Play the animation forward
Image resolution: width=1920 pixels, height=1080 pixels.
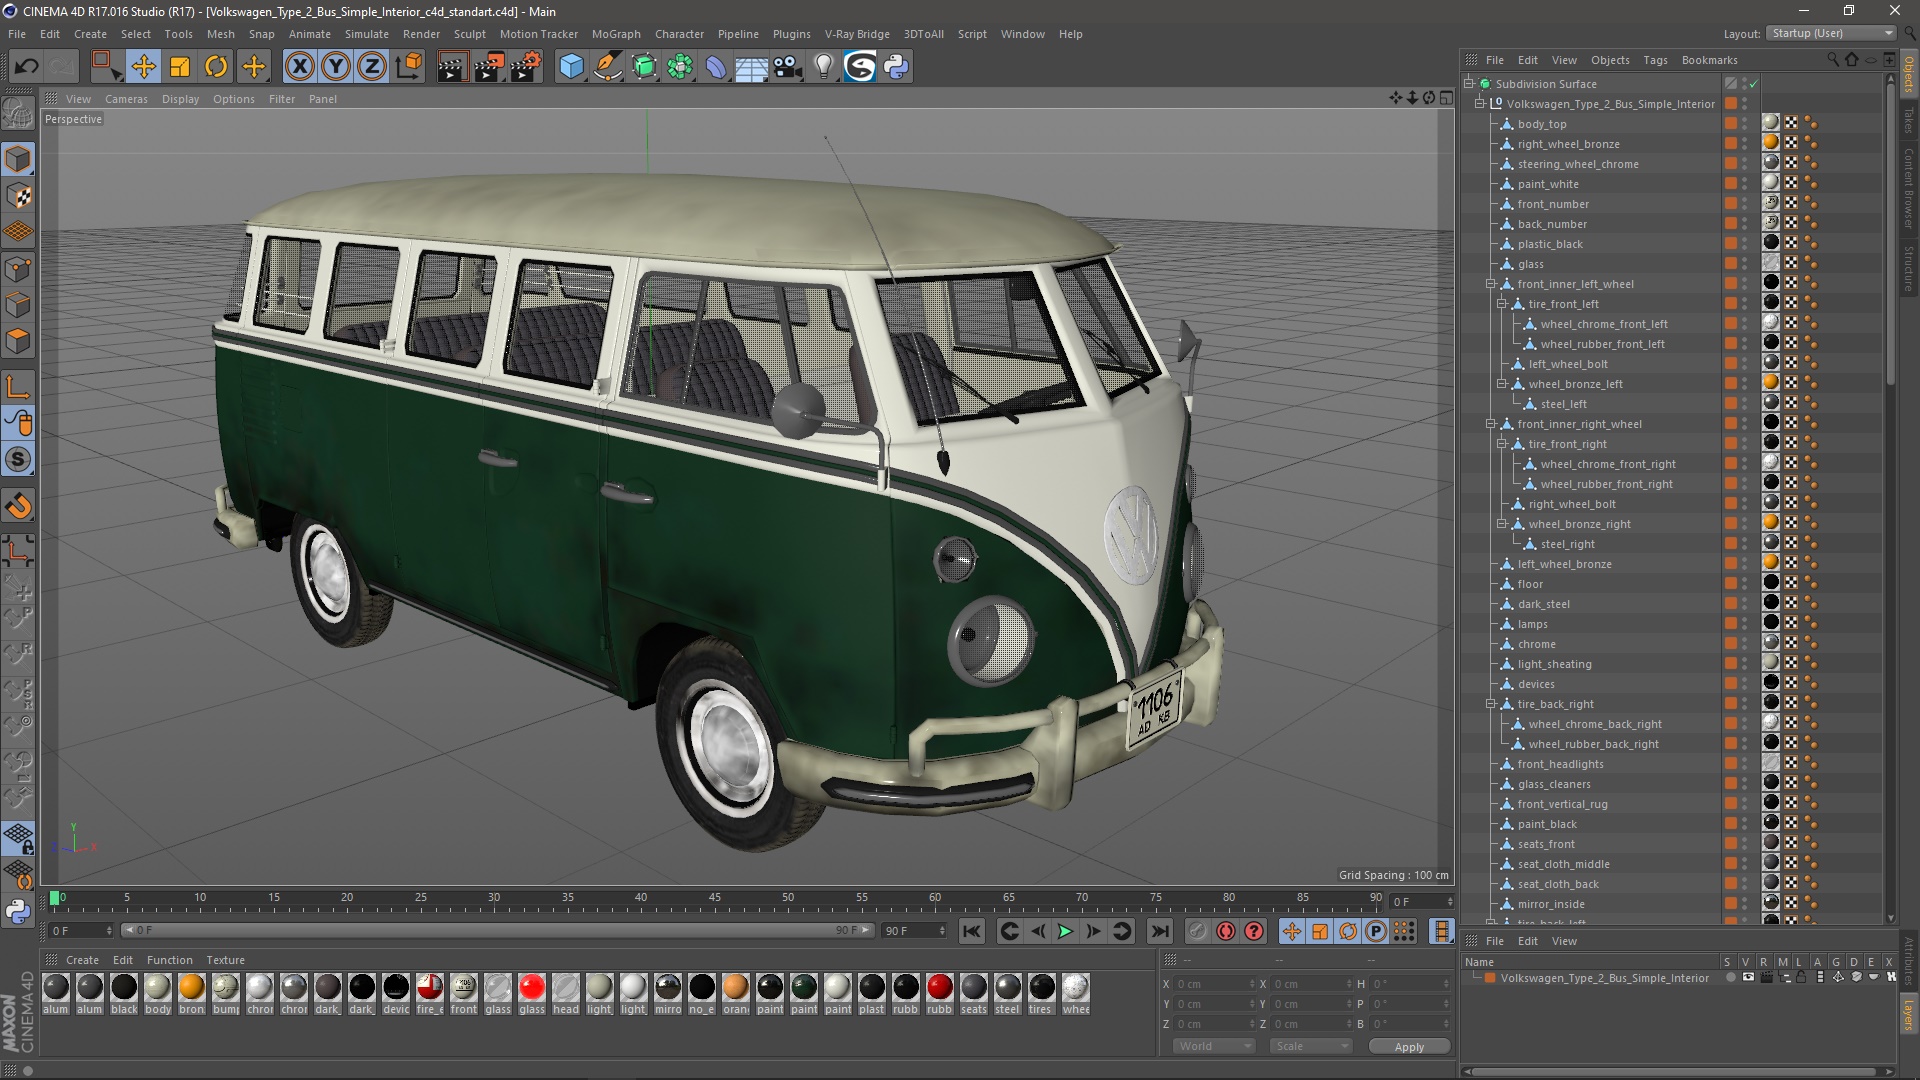click(1066, 931)
